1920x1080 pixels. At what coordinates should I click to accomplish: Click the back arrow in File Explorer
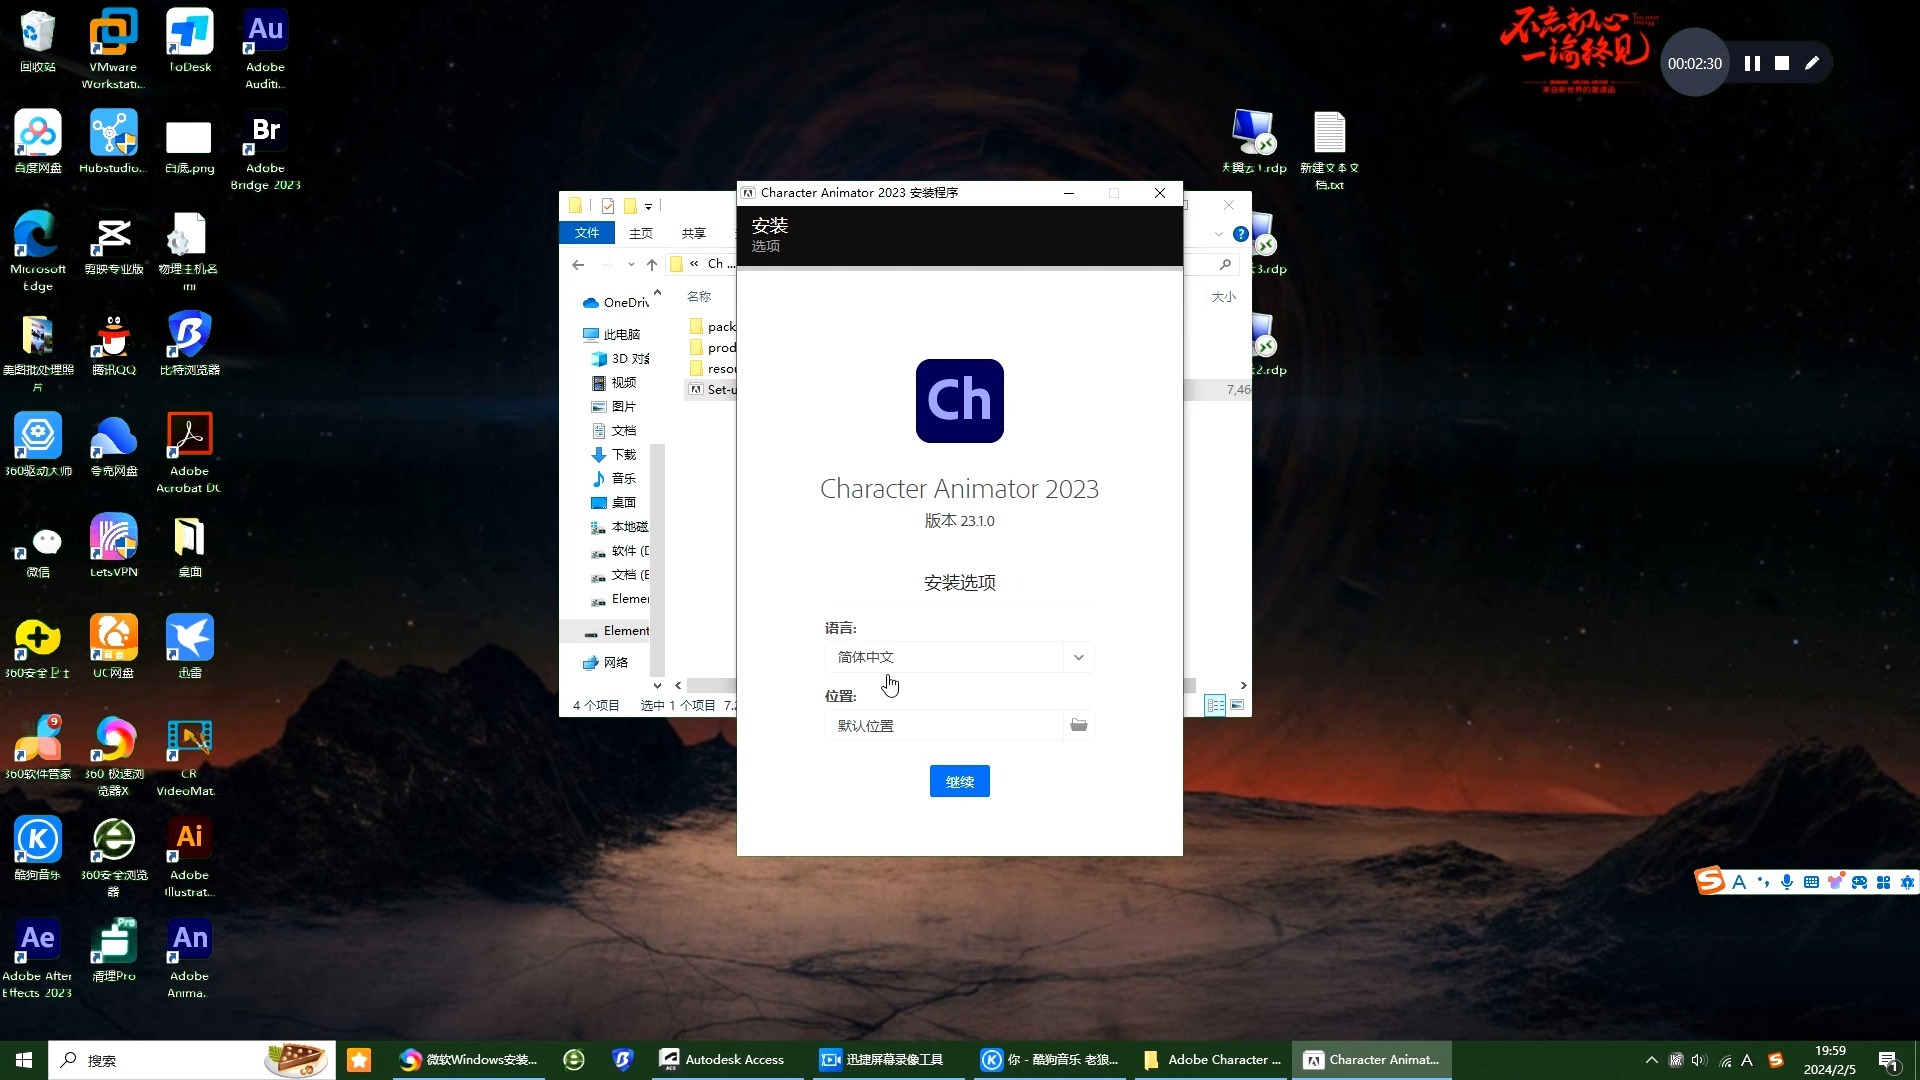point(578,264)
